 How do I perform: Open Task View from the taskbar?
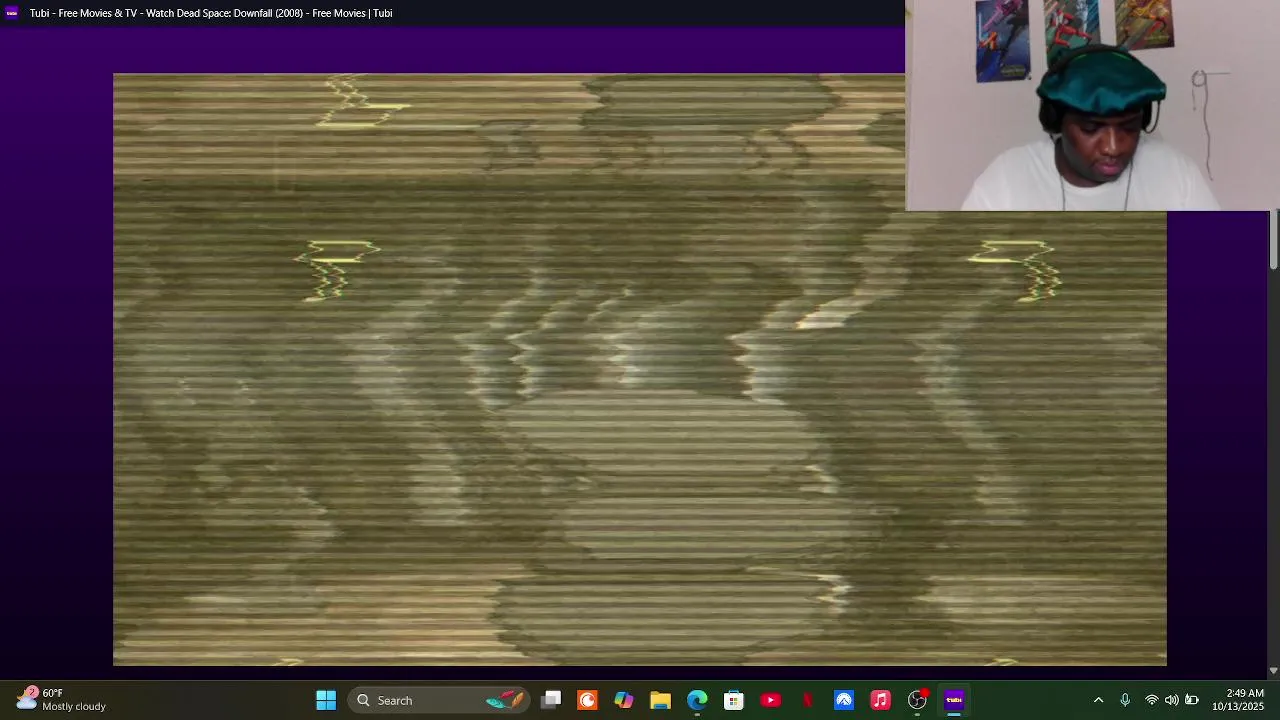click(x=551, y=700)
